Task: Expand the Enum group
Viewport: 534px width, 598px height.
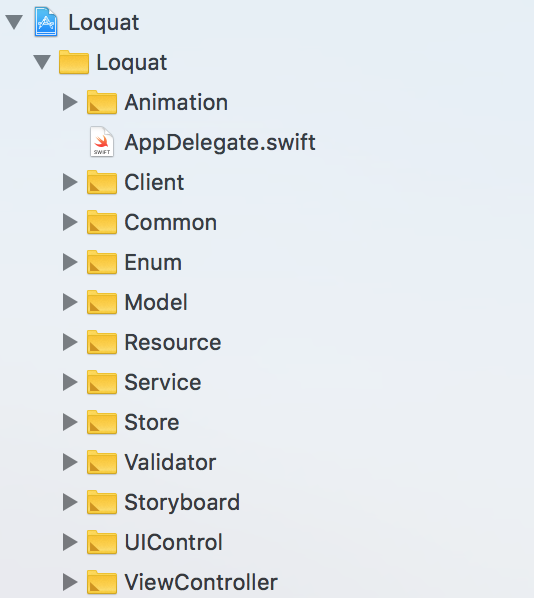Action: coord(70,262)
